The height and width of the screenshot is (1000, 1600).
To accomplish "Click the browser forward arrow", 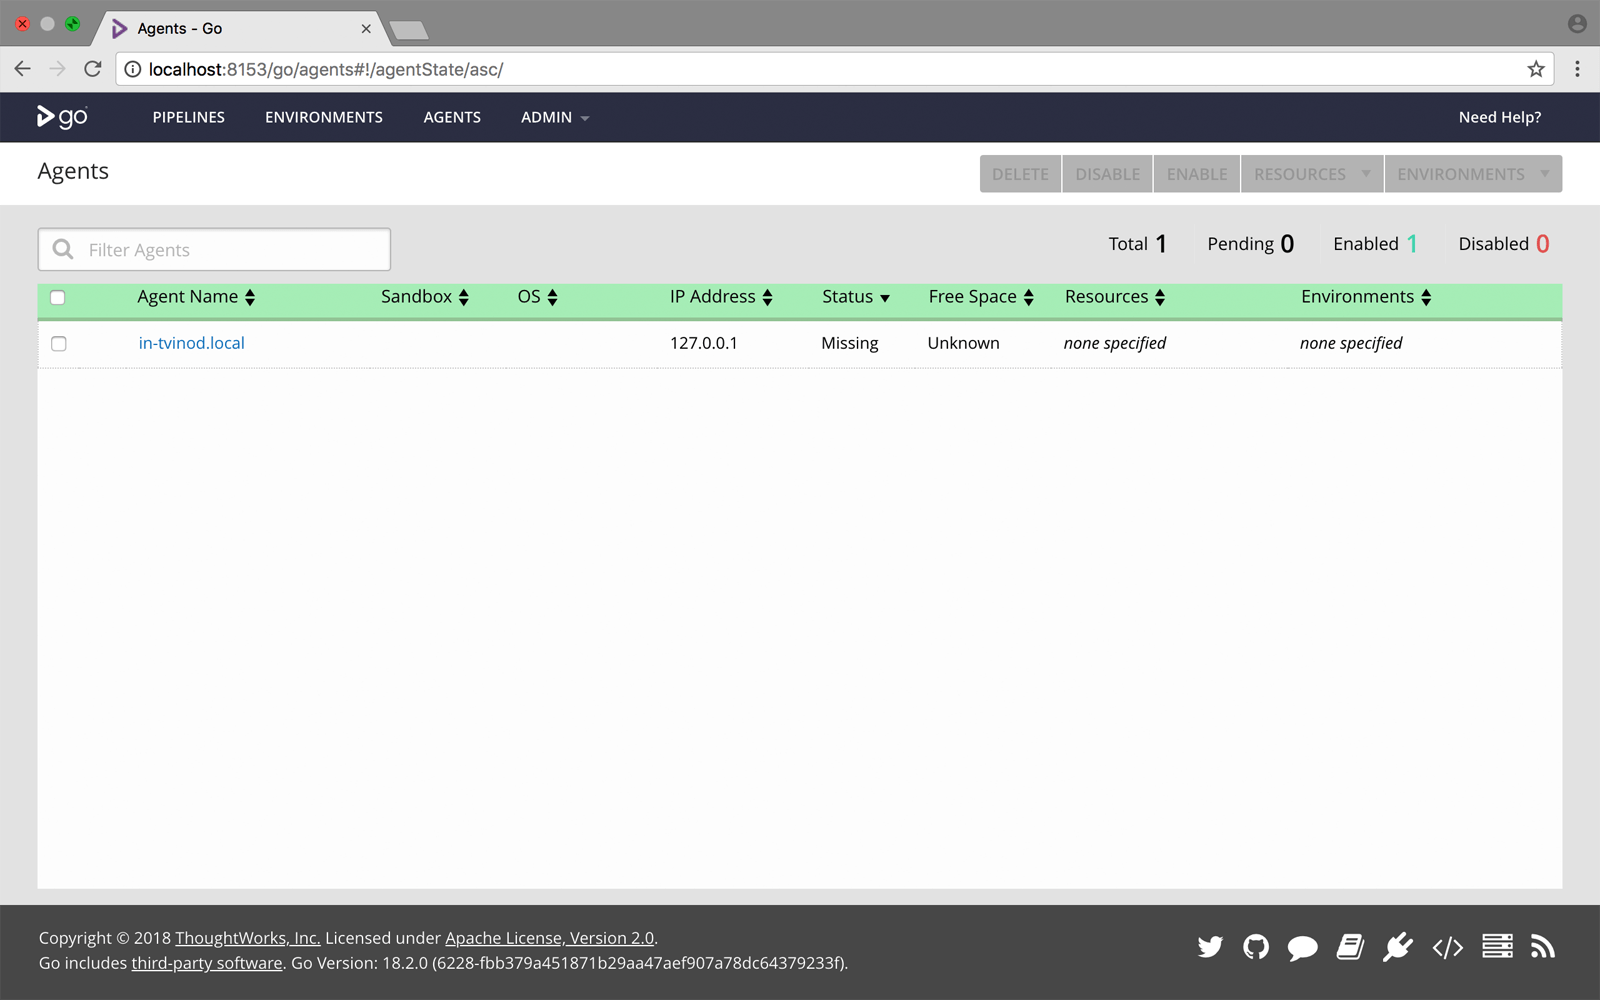I will [x=58, y=69].
